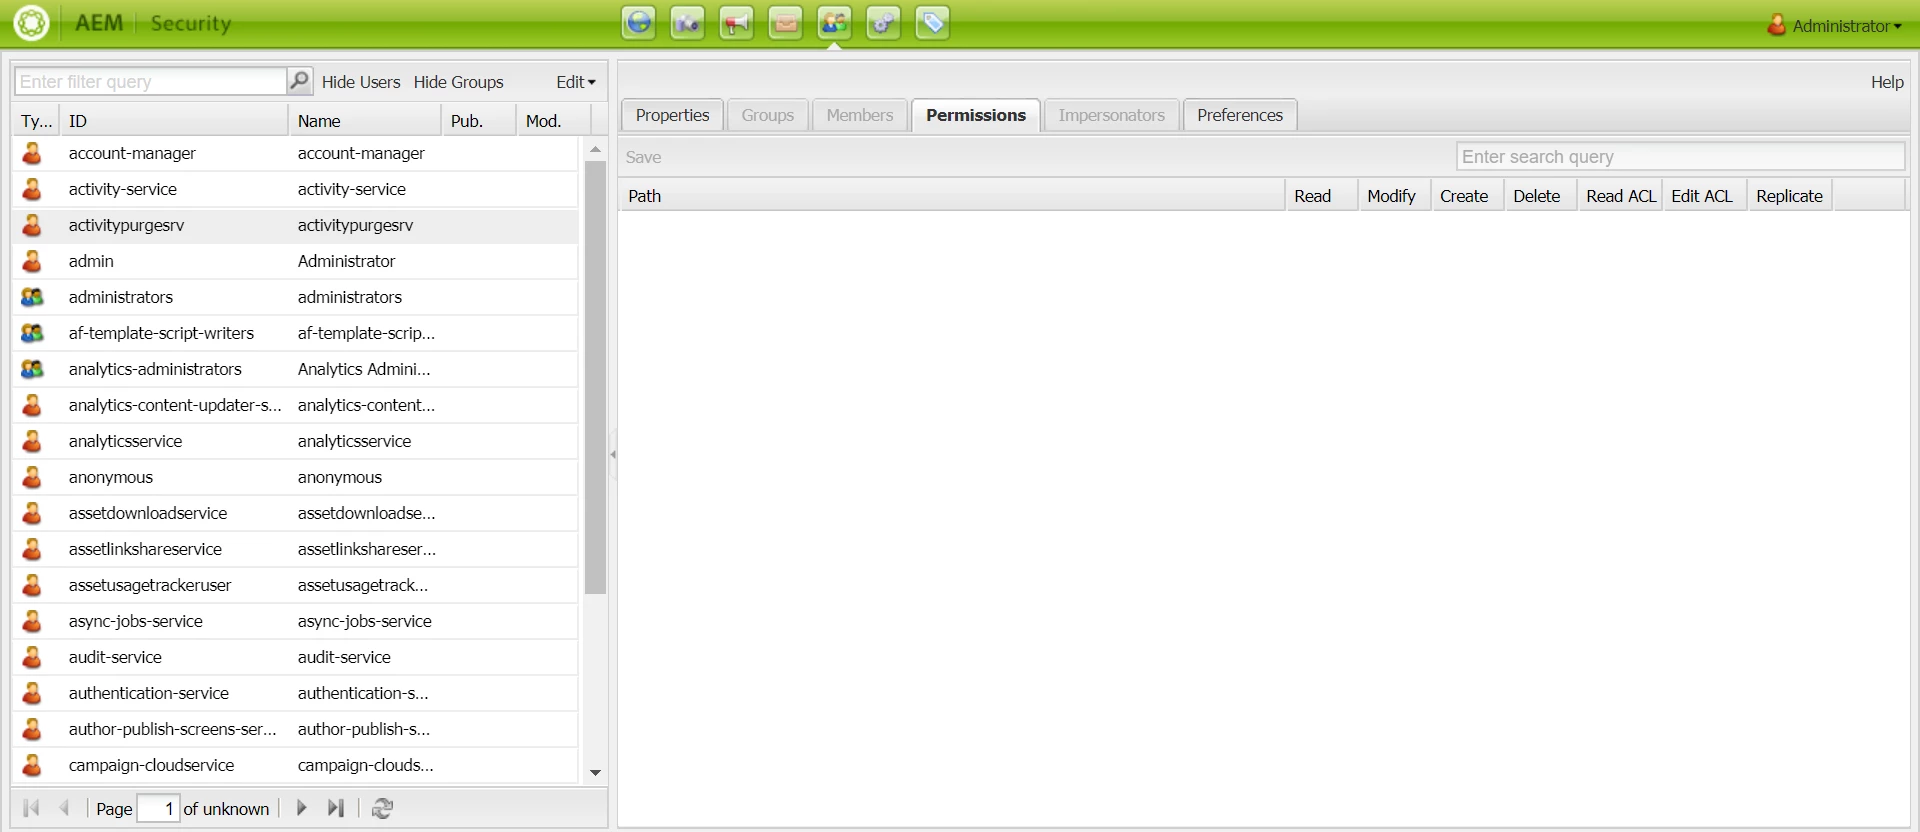Open the Inbox envelope icon
The image size is (1920, 832).
coord(785,23)
